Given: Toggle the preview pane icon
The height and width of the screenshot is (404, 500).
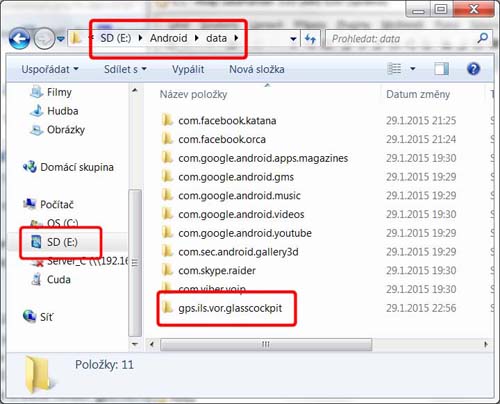Looking at the screenshot, I should (x=441, y=69).
